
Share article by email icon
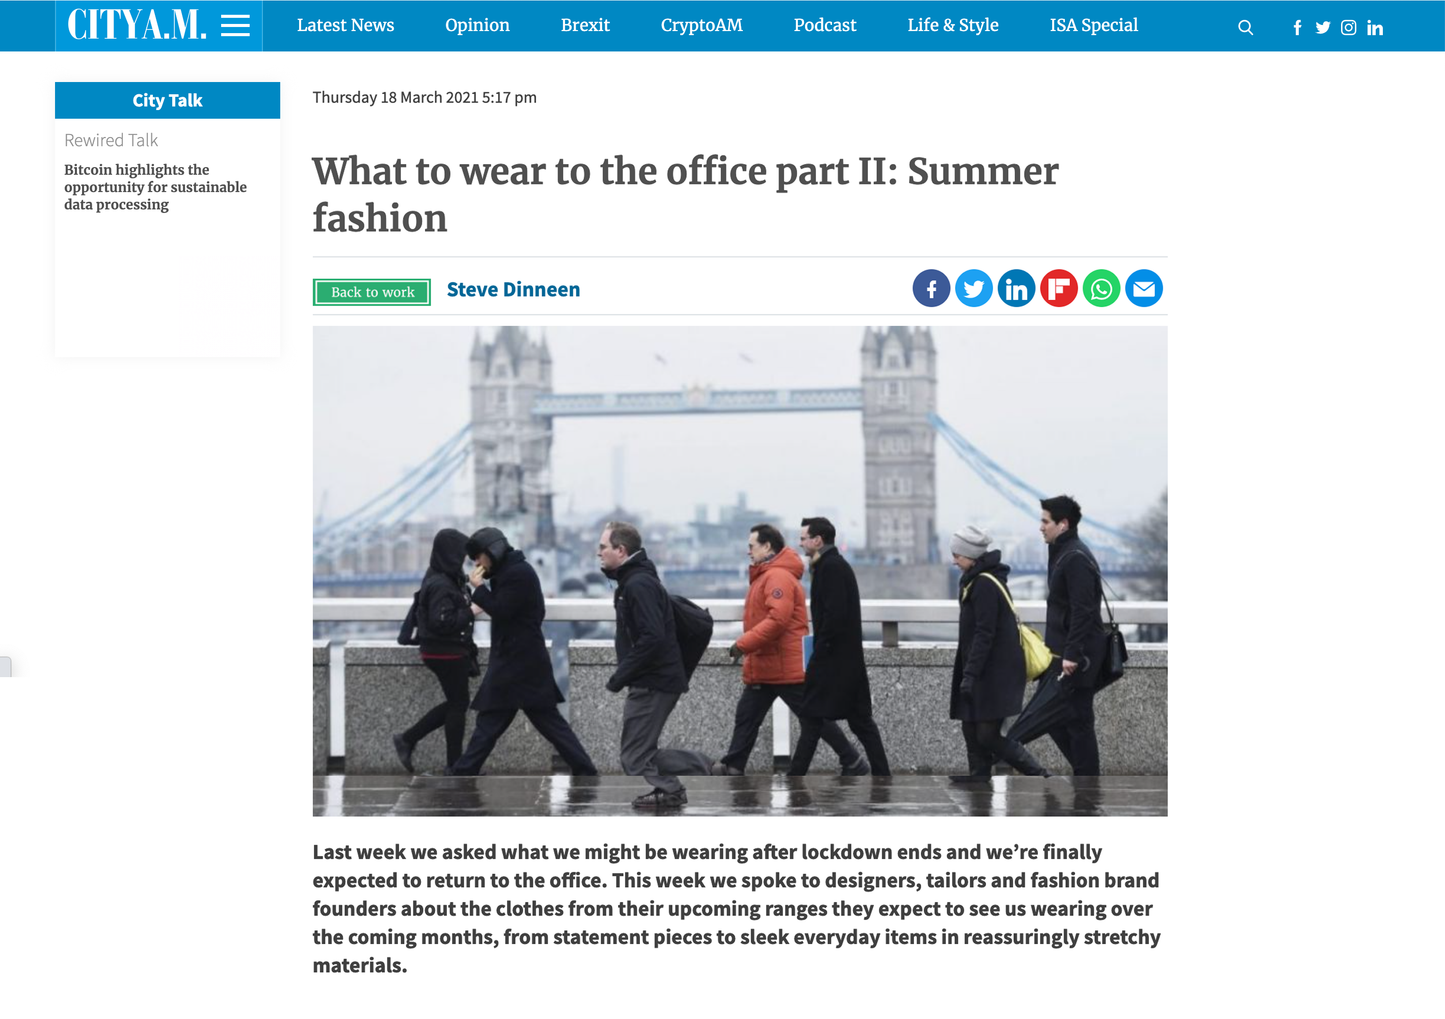click(1144, 289)
